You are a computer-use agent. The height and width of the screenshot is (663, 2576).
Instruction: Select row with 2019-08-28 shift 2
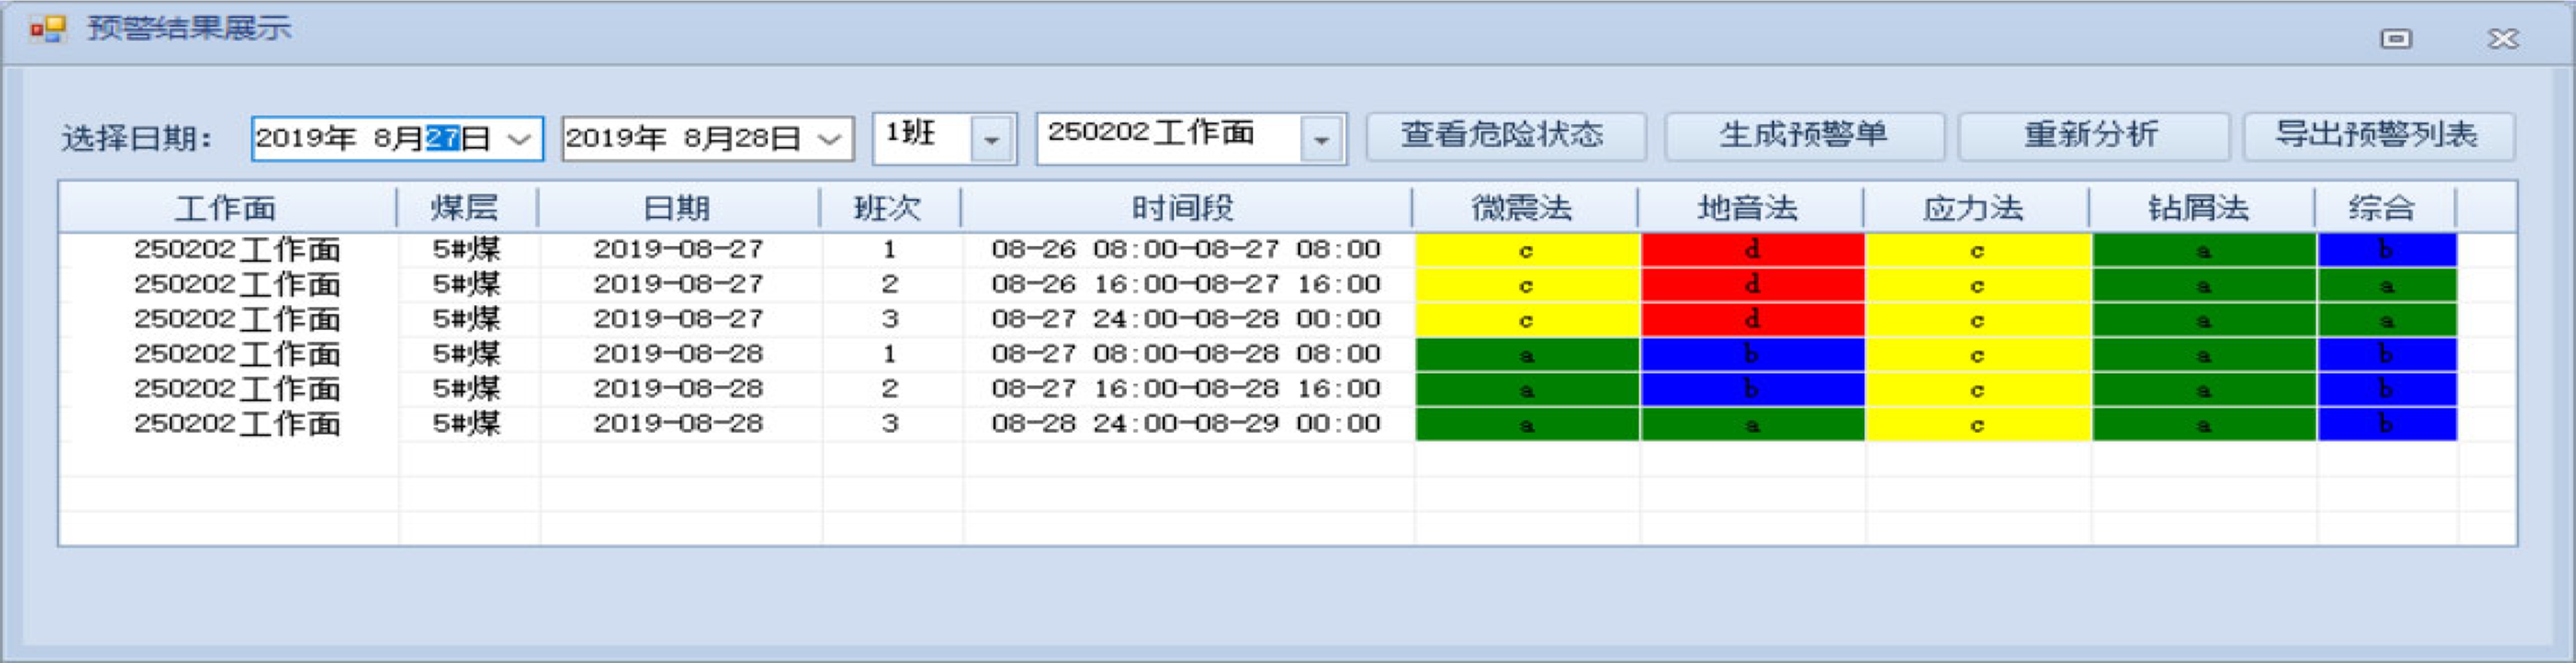point(678,389)
